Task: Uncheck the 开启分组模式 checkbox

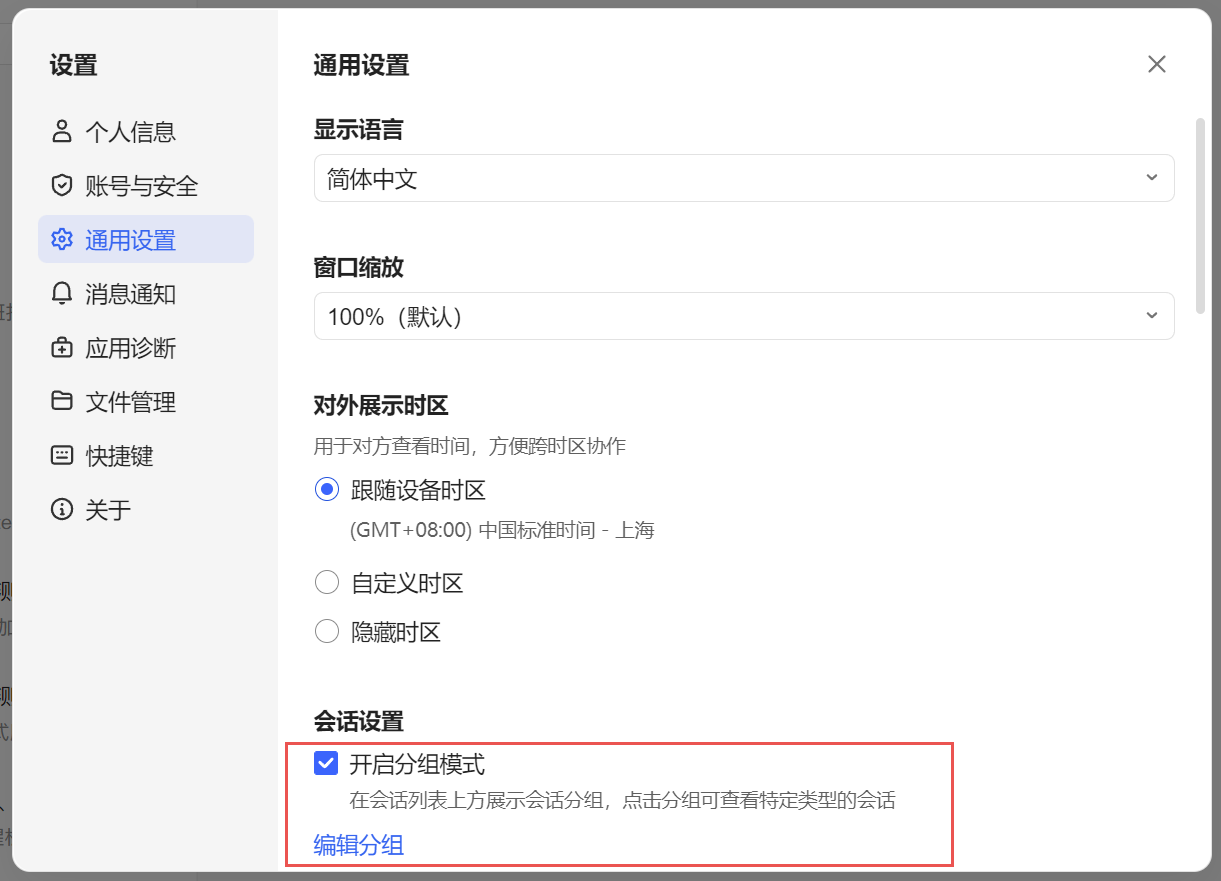Action: point(326,764)
